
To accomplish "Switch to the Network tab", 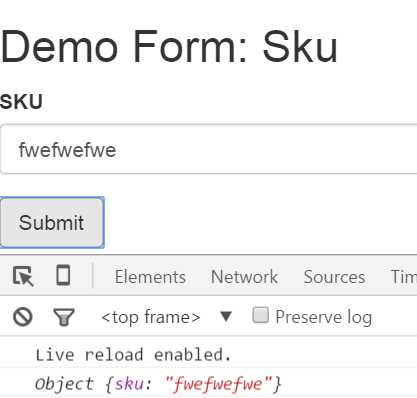I will pos(245,277).
